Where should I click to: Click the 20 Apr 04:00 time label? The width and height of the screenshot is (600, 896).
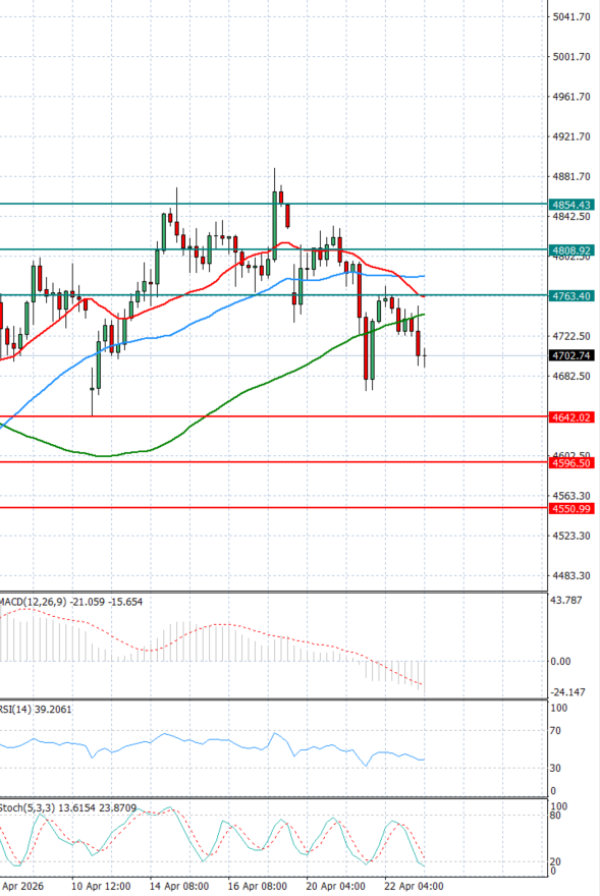point(337,886)
